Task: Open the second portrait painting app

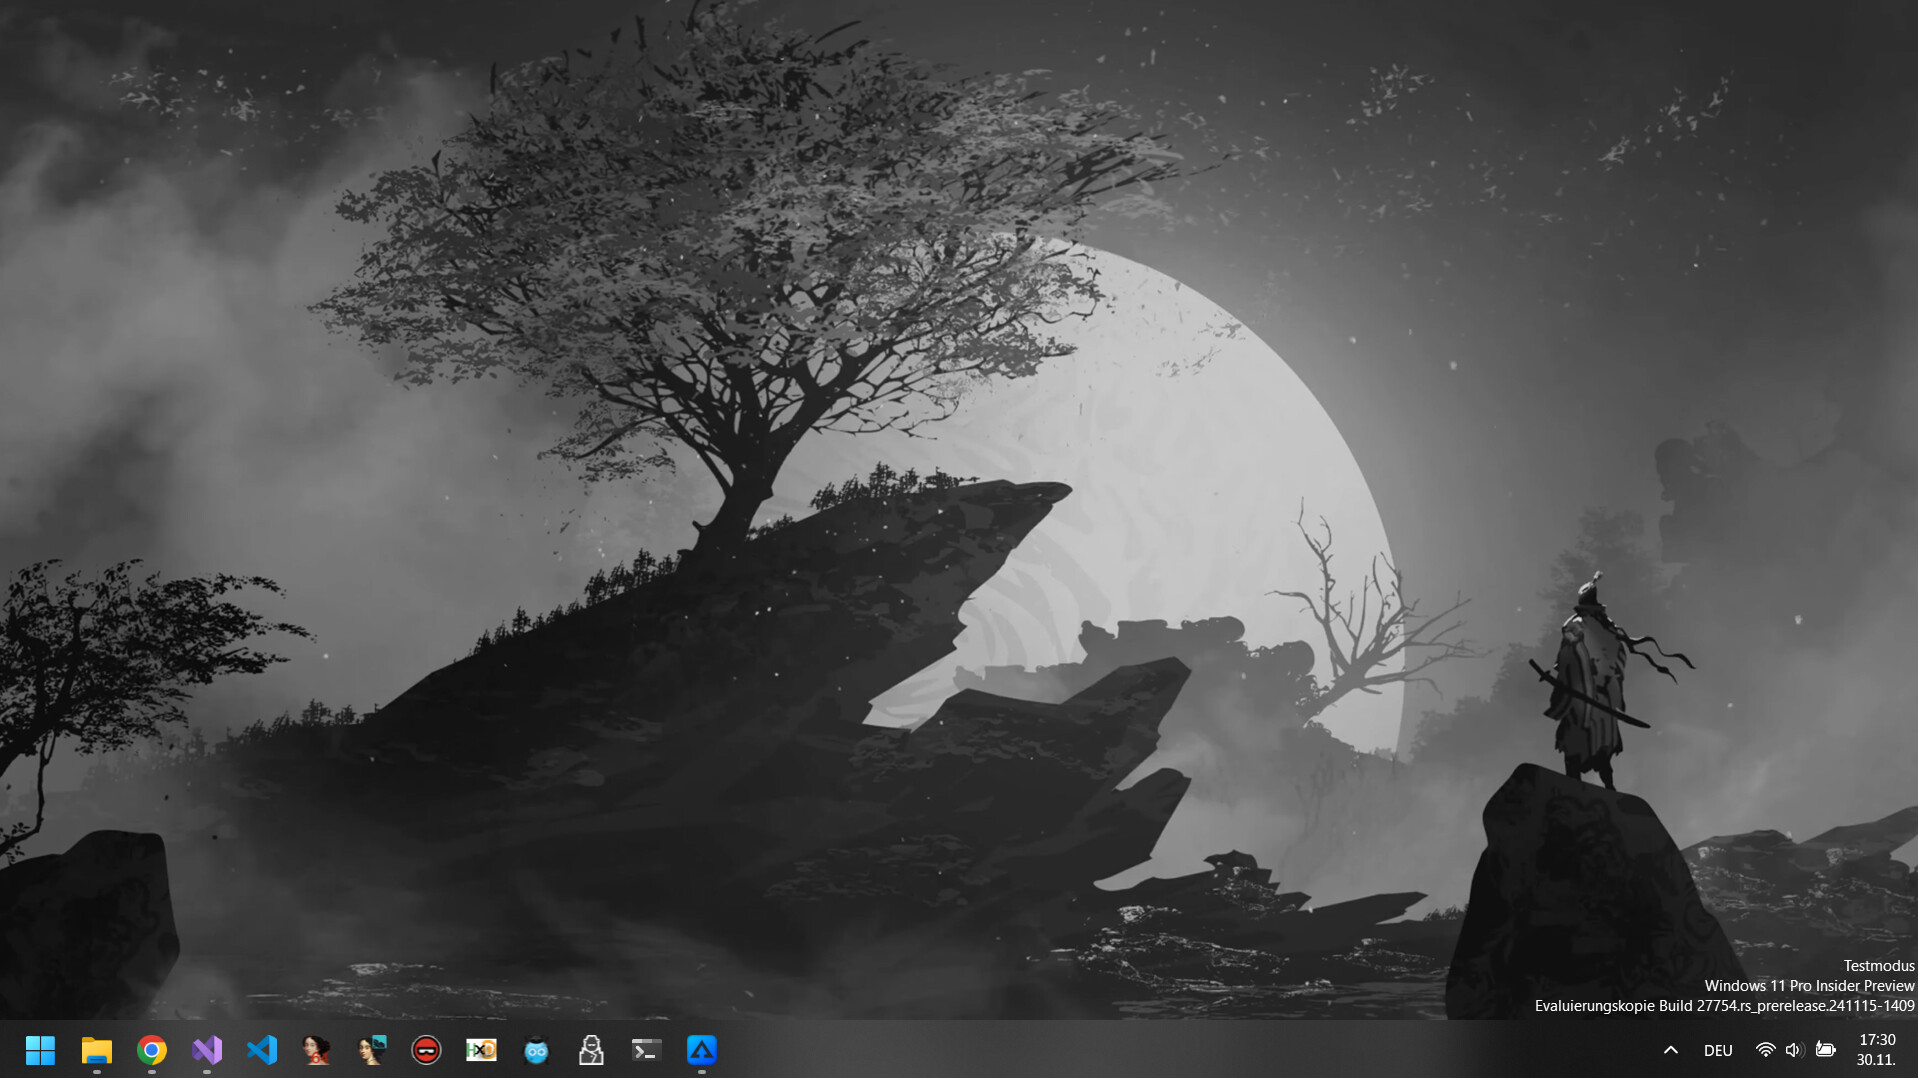Action: [x=371, y=1050]
